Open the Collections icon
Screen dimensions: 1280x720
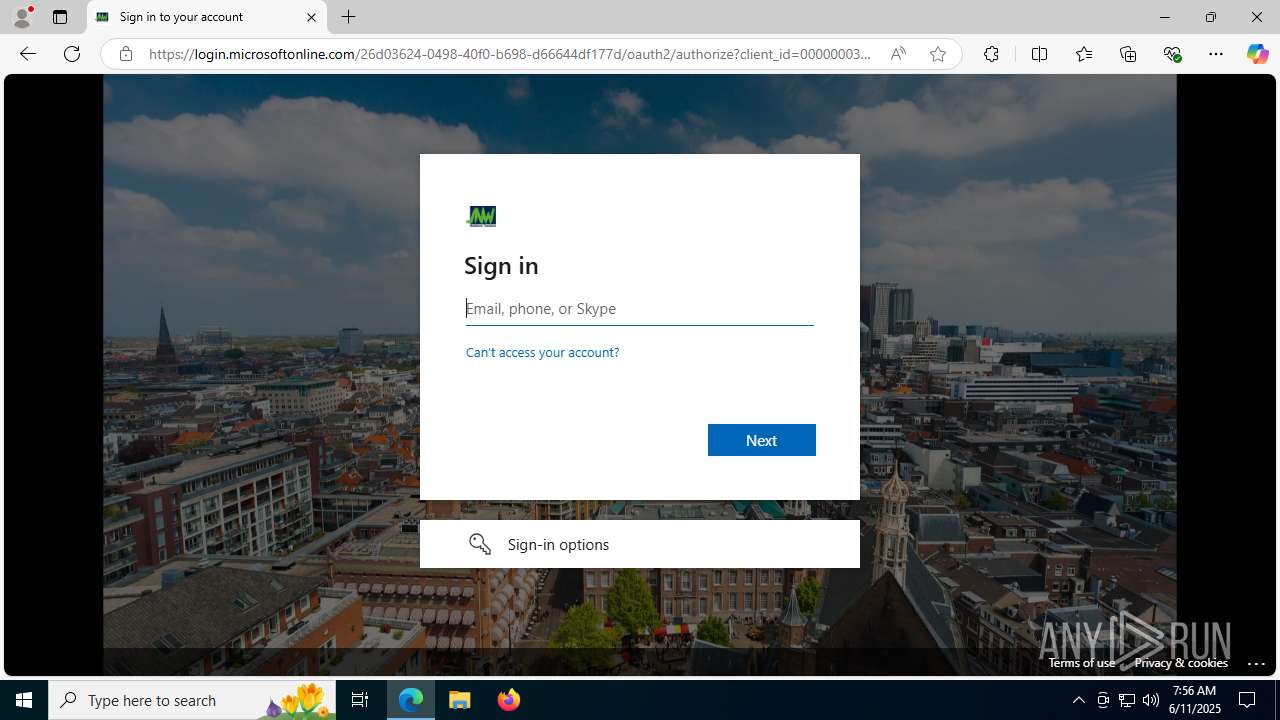1128,54
